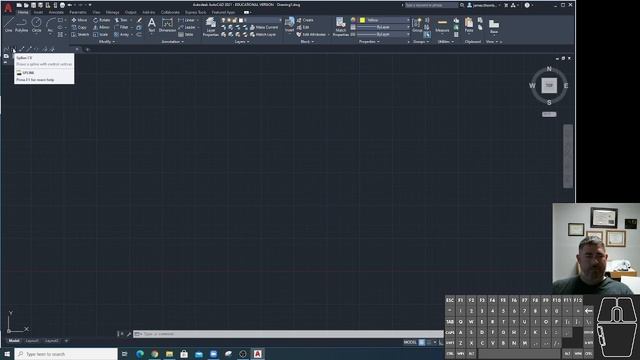Image resolution: width=640 pixels, height=360 pixels.
Task: Click the Windows taskbar search box
Action: (x=66, y=354)
